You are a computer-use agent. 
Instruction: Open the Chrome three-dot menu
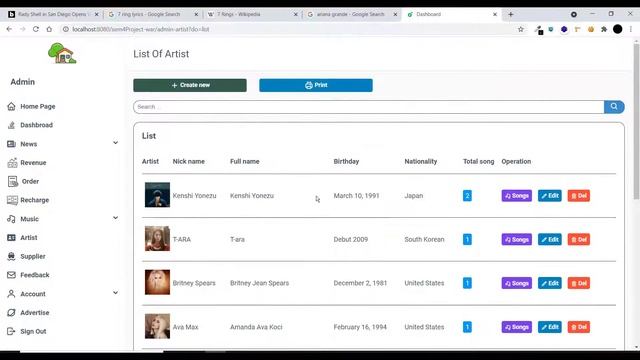(631, 29)
